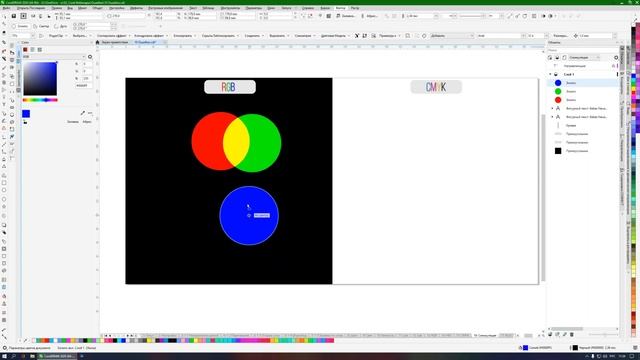The image size is (640, 360).
Task: Click the Выбрать... button
Action: point(79,36)
